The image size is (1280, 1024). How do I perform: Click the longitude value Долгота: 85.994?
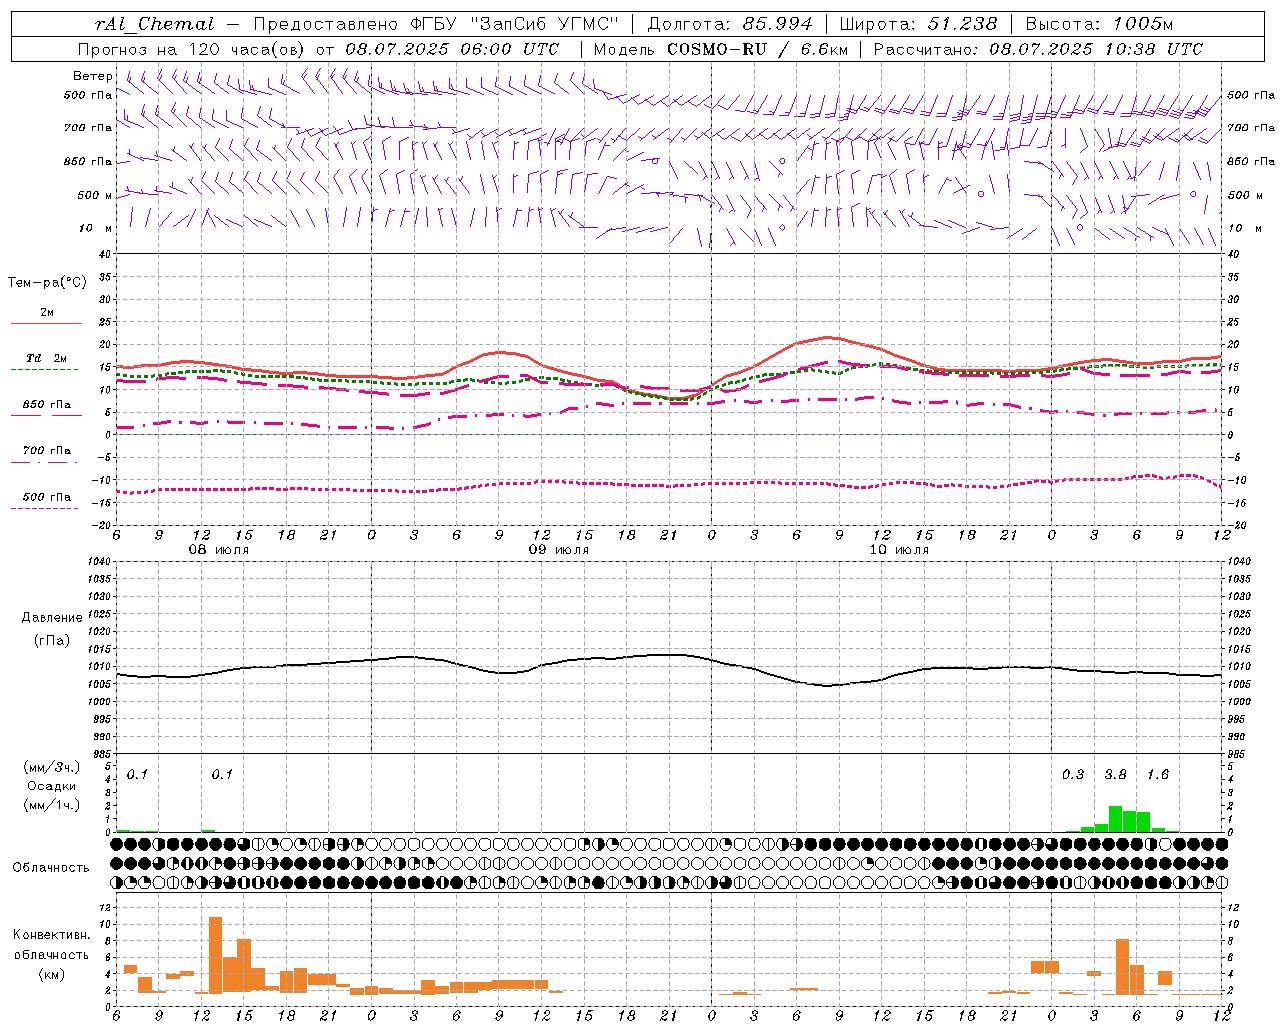[x=730, y=24]
